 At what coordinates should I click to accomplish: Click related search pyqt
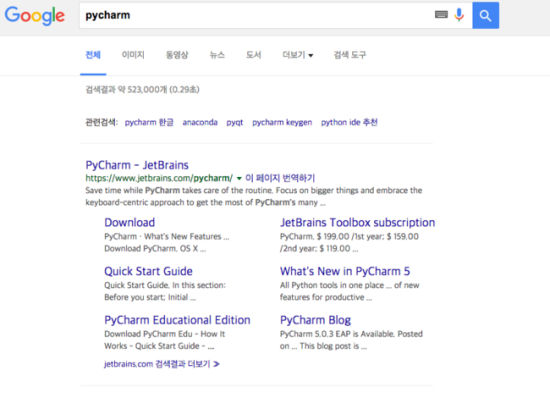235,123
